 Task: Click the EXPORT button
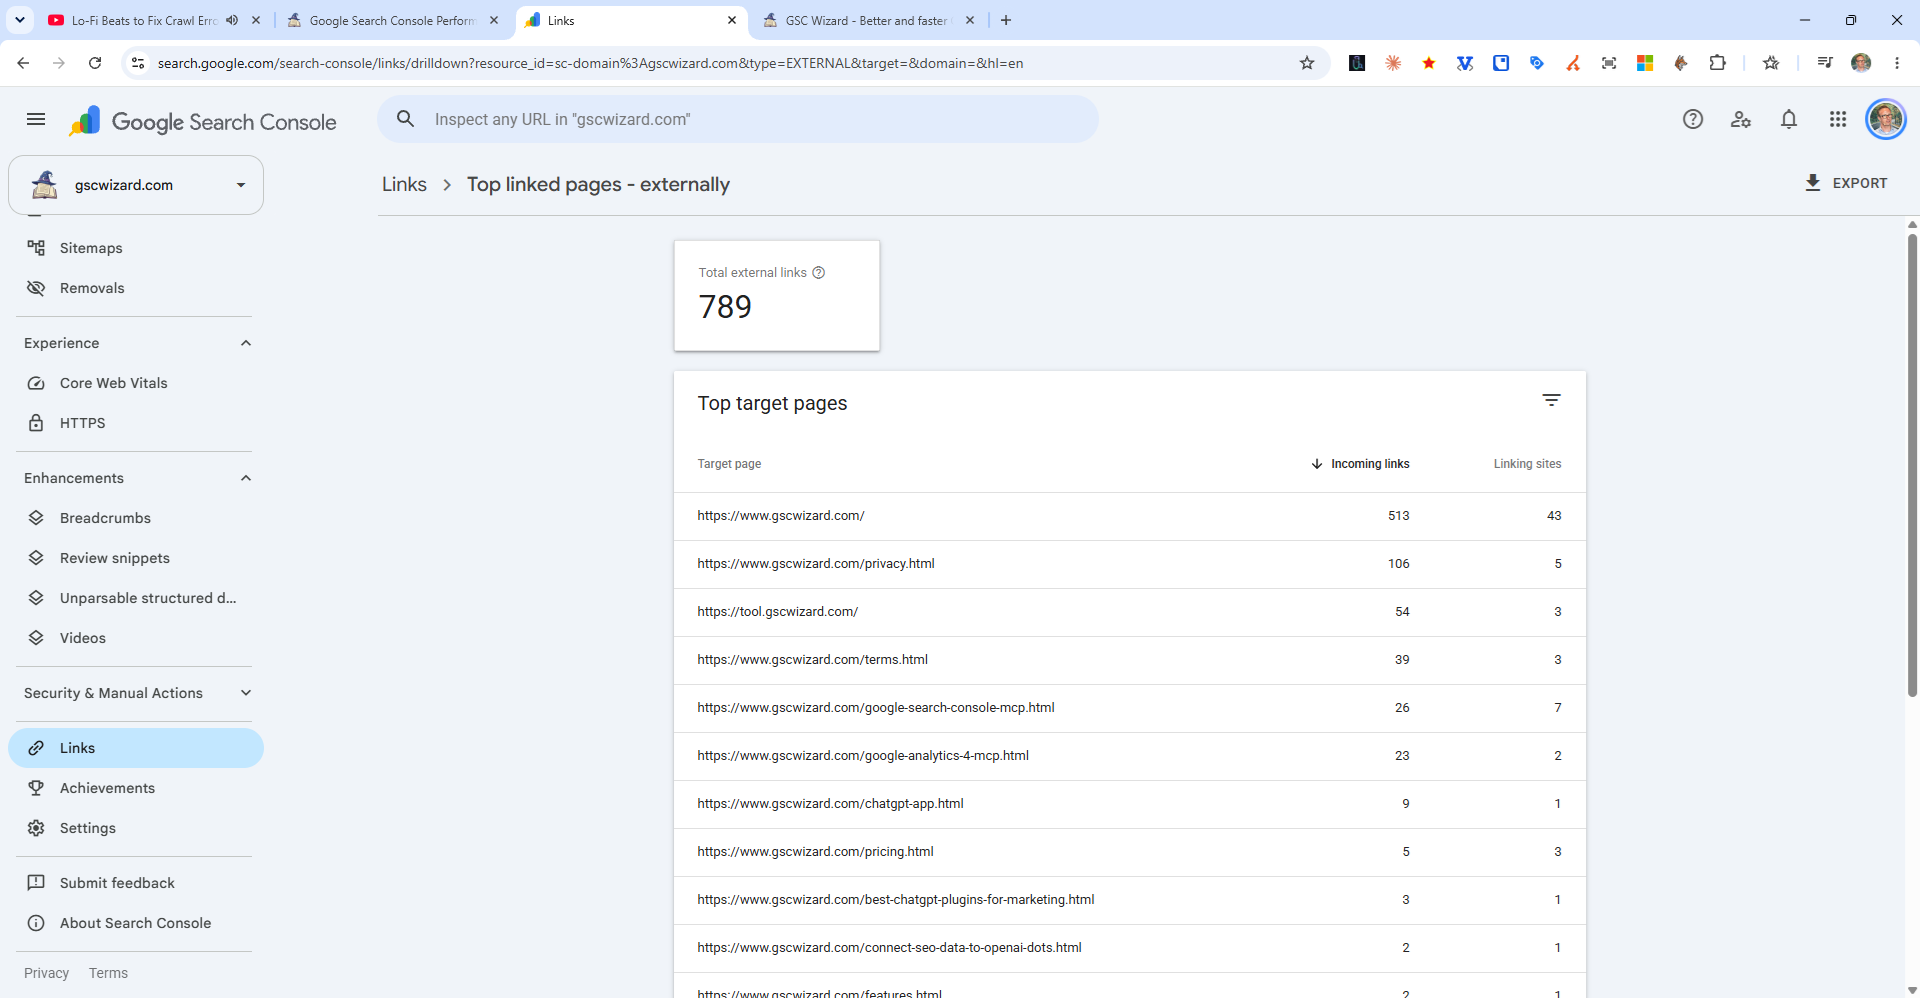1845,183
